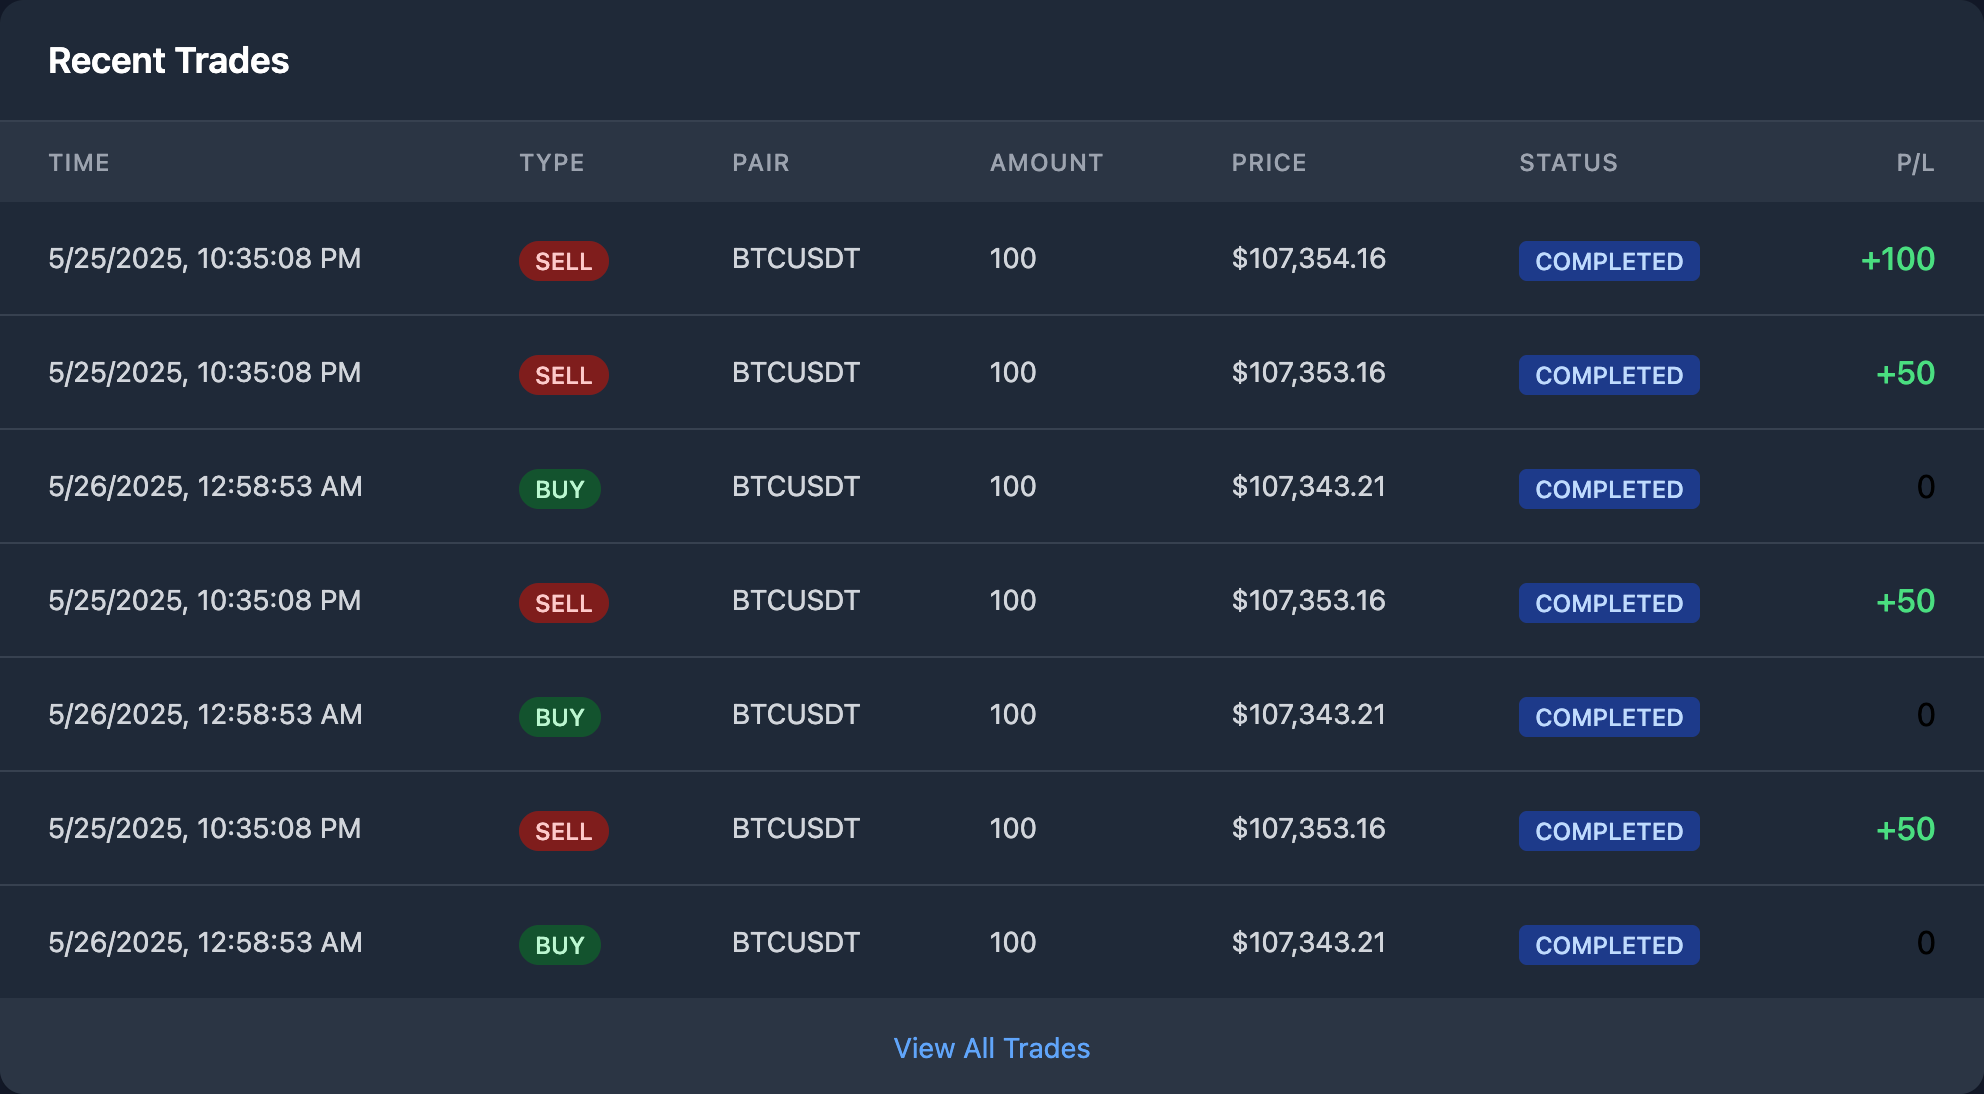
Task: Click the $107,354.16 price cell
Action: click(x=1308, y=259)
